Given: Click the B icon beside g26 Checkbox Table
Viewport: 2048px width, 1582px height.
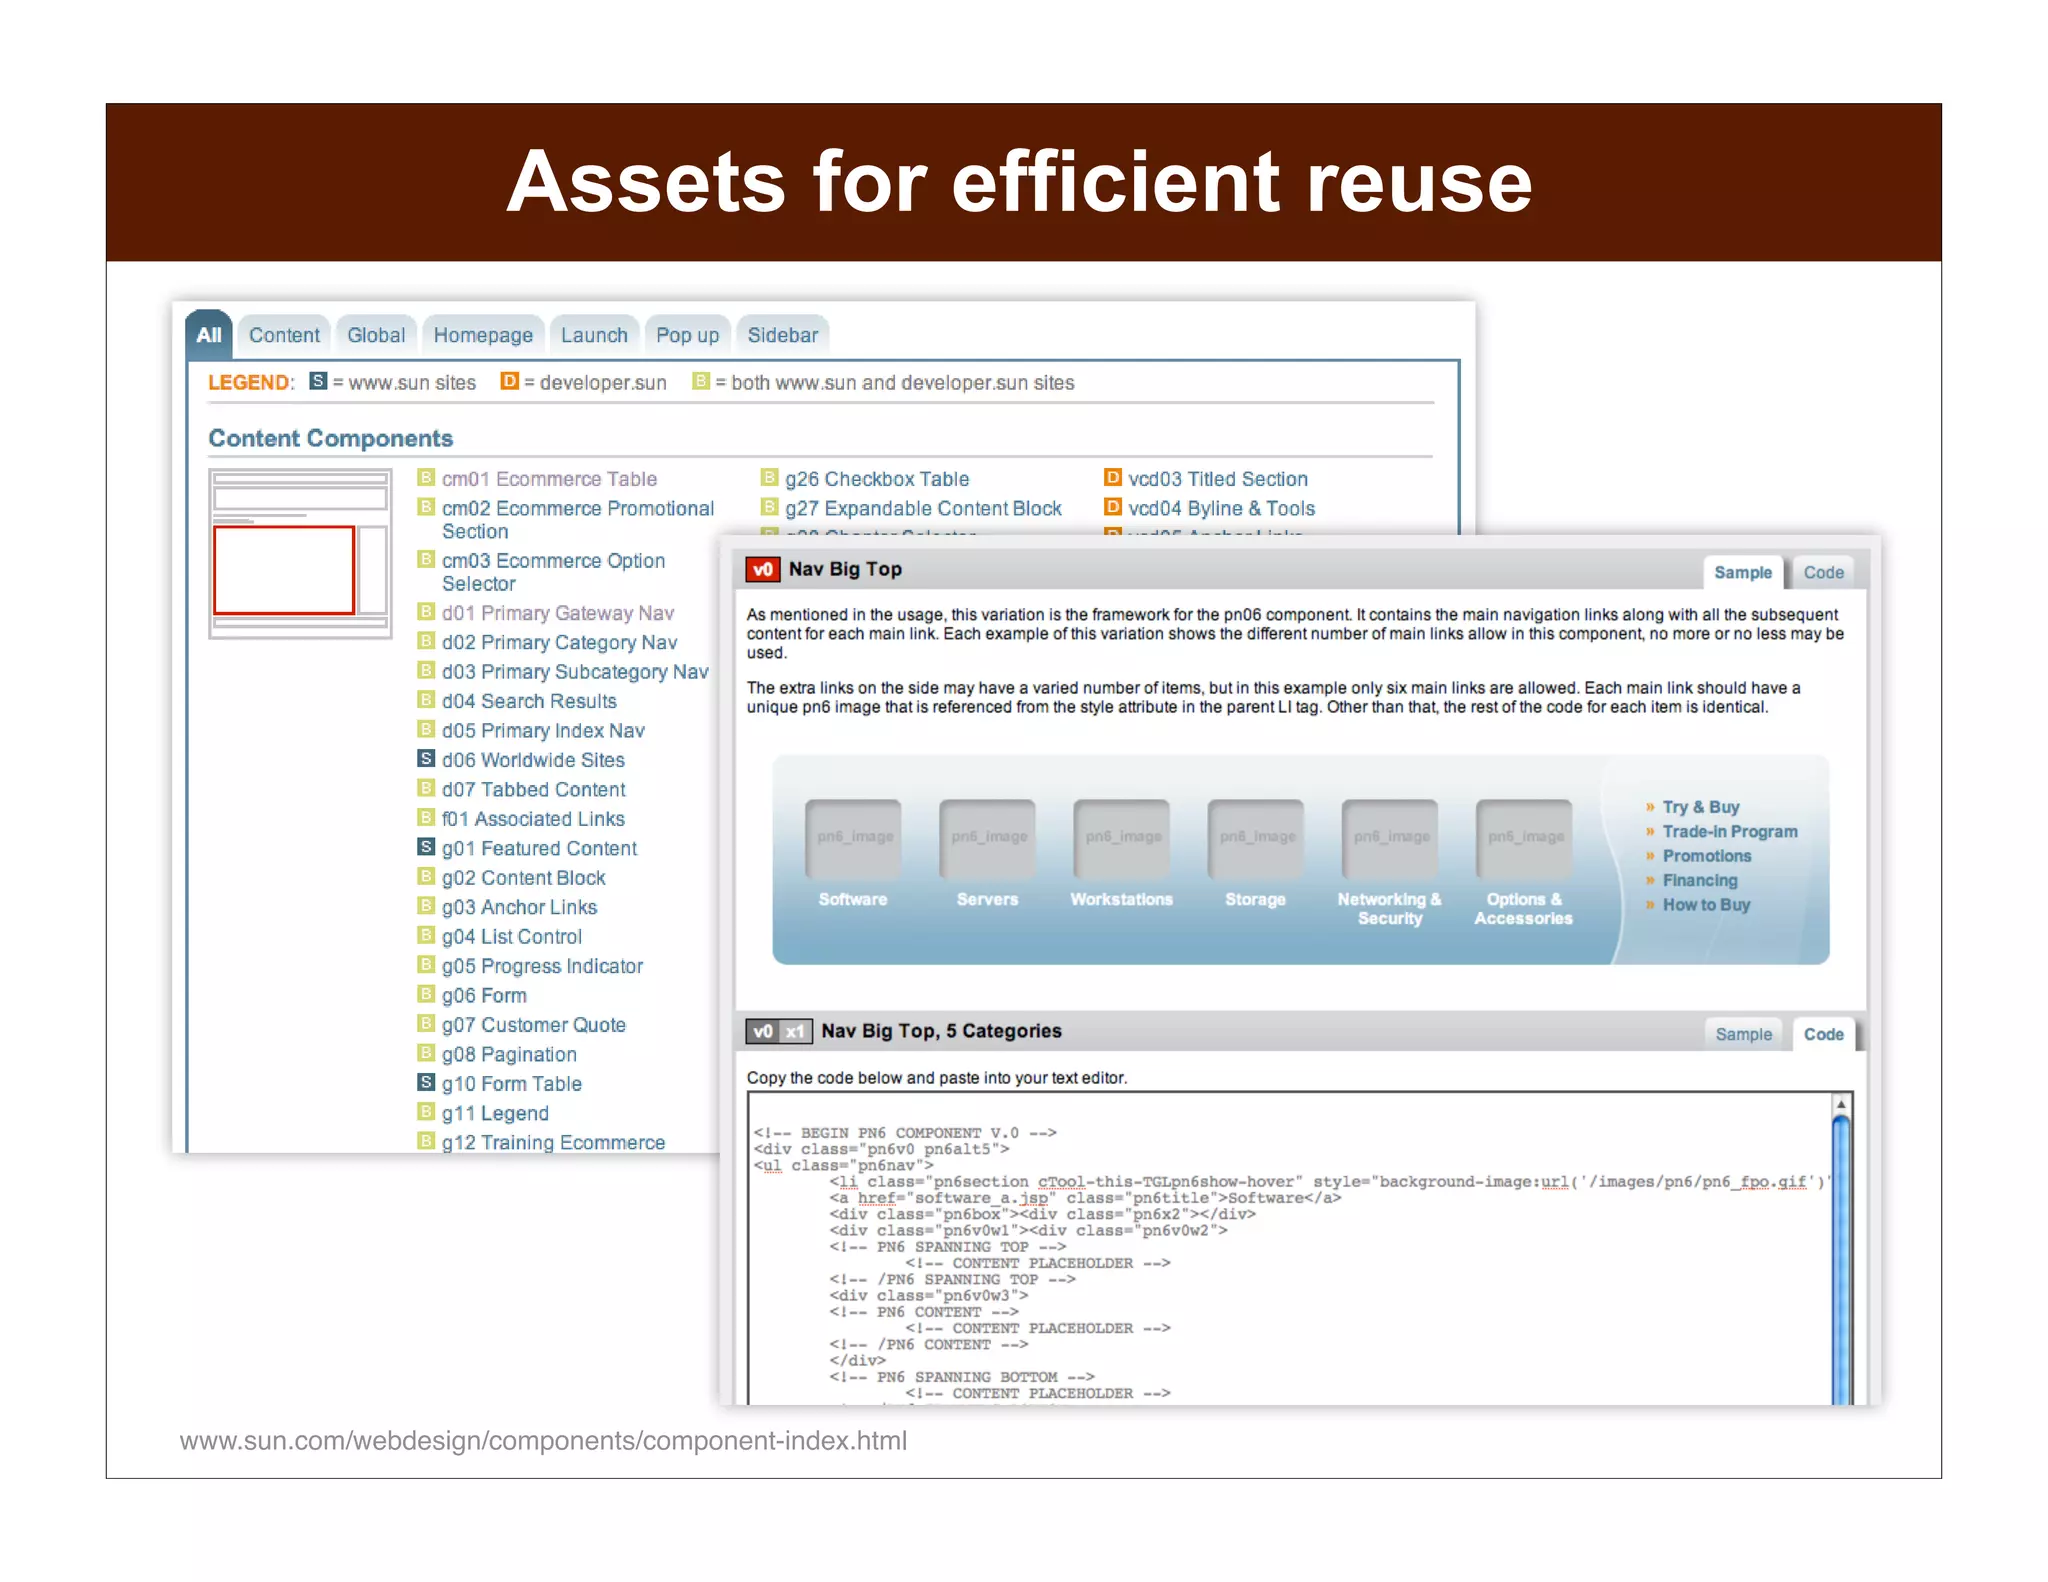Looking at the screenshot, I should [x=769, y=478].
